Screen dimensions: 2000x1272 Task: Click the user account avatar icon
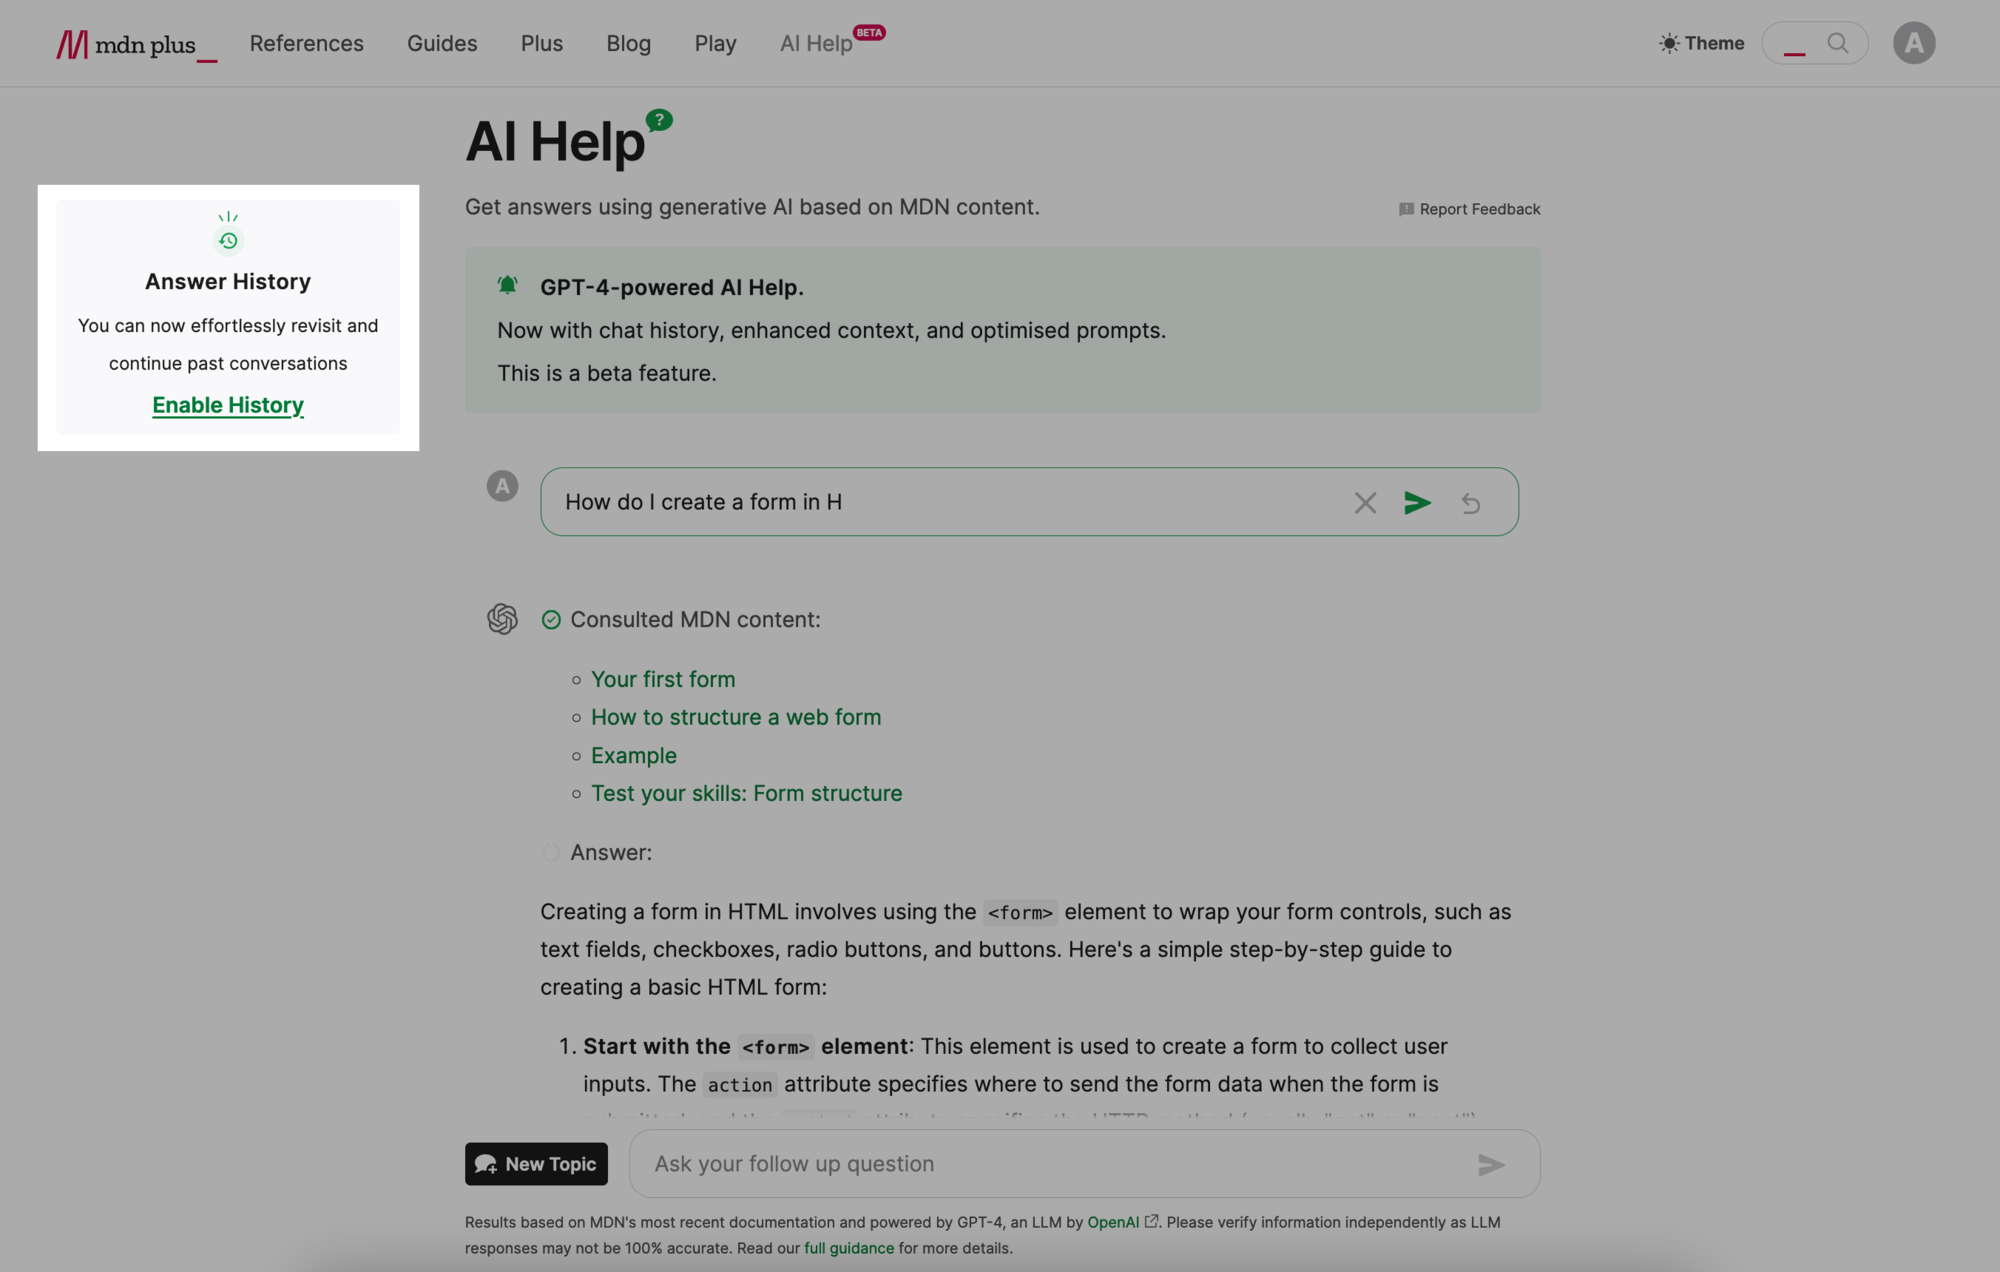point(1914,42)
